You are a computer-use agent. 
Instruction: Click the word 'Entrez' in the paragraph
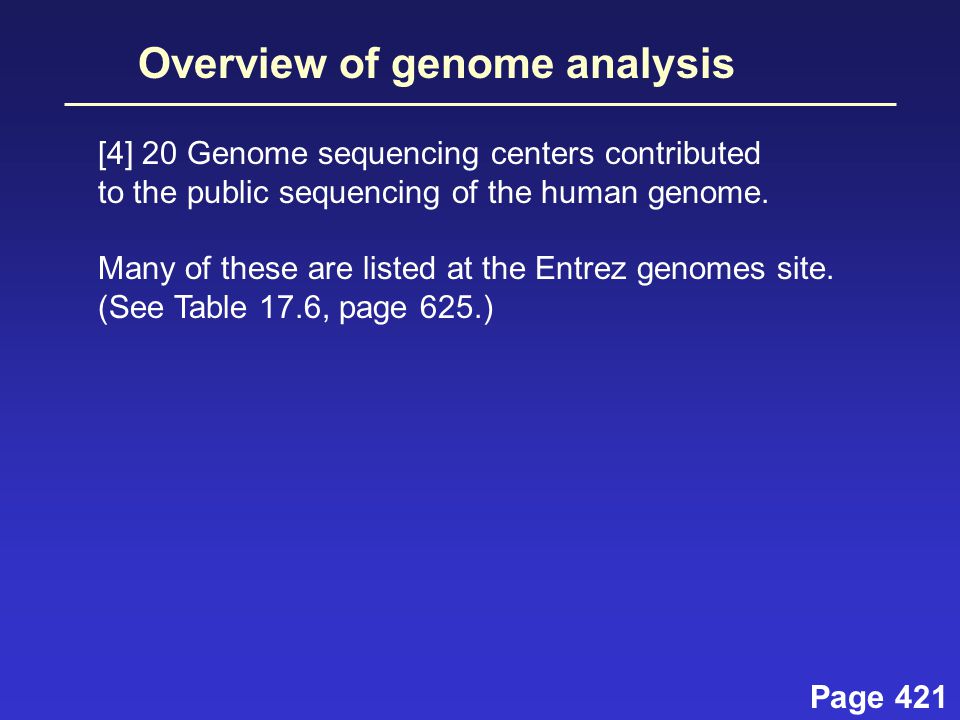[580, 269]
